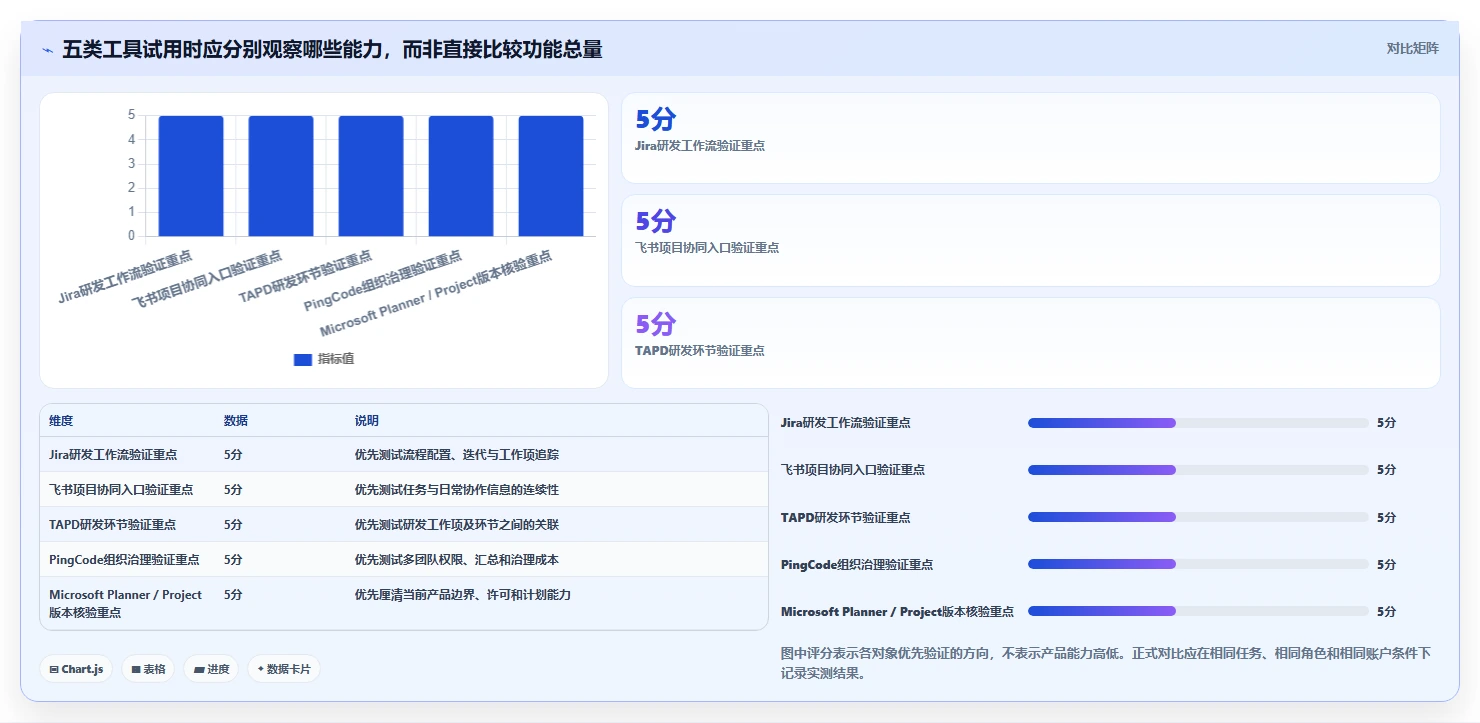Image resolution: width=1480 pixels, height=723 pixels.
Task: Open the Jira研发工作流验证重点 score card
Action: pos(1031,138)
